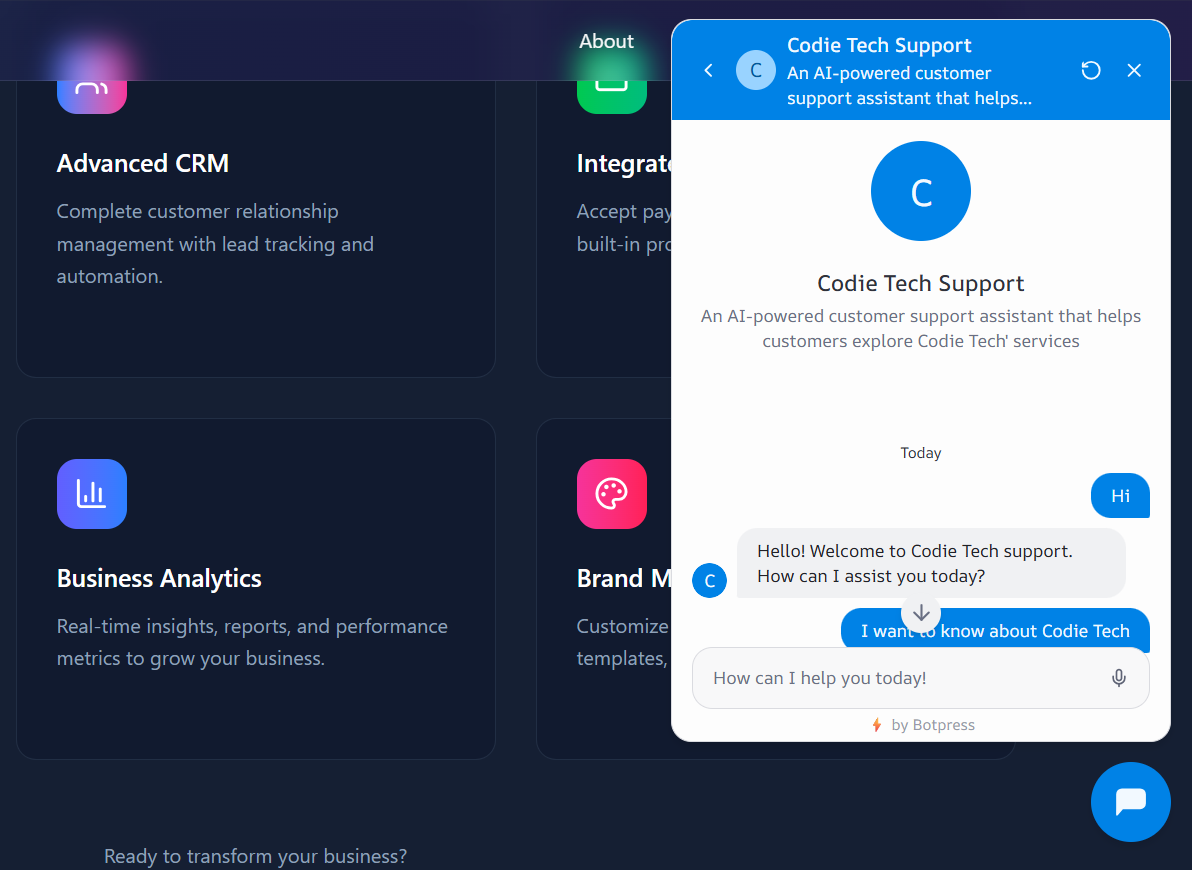
Task: Select the 'Business Analytics' heading
Action: tap(159, 579)
